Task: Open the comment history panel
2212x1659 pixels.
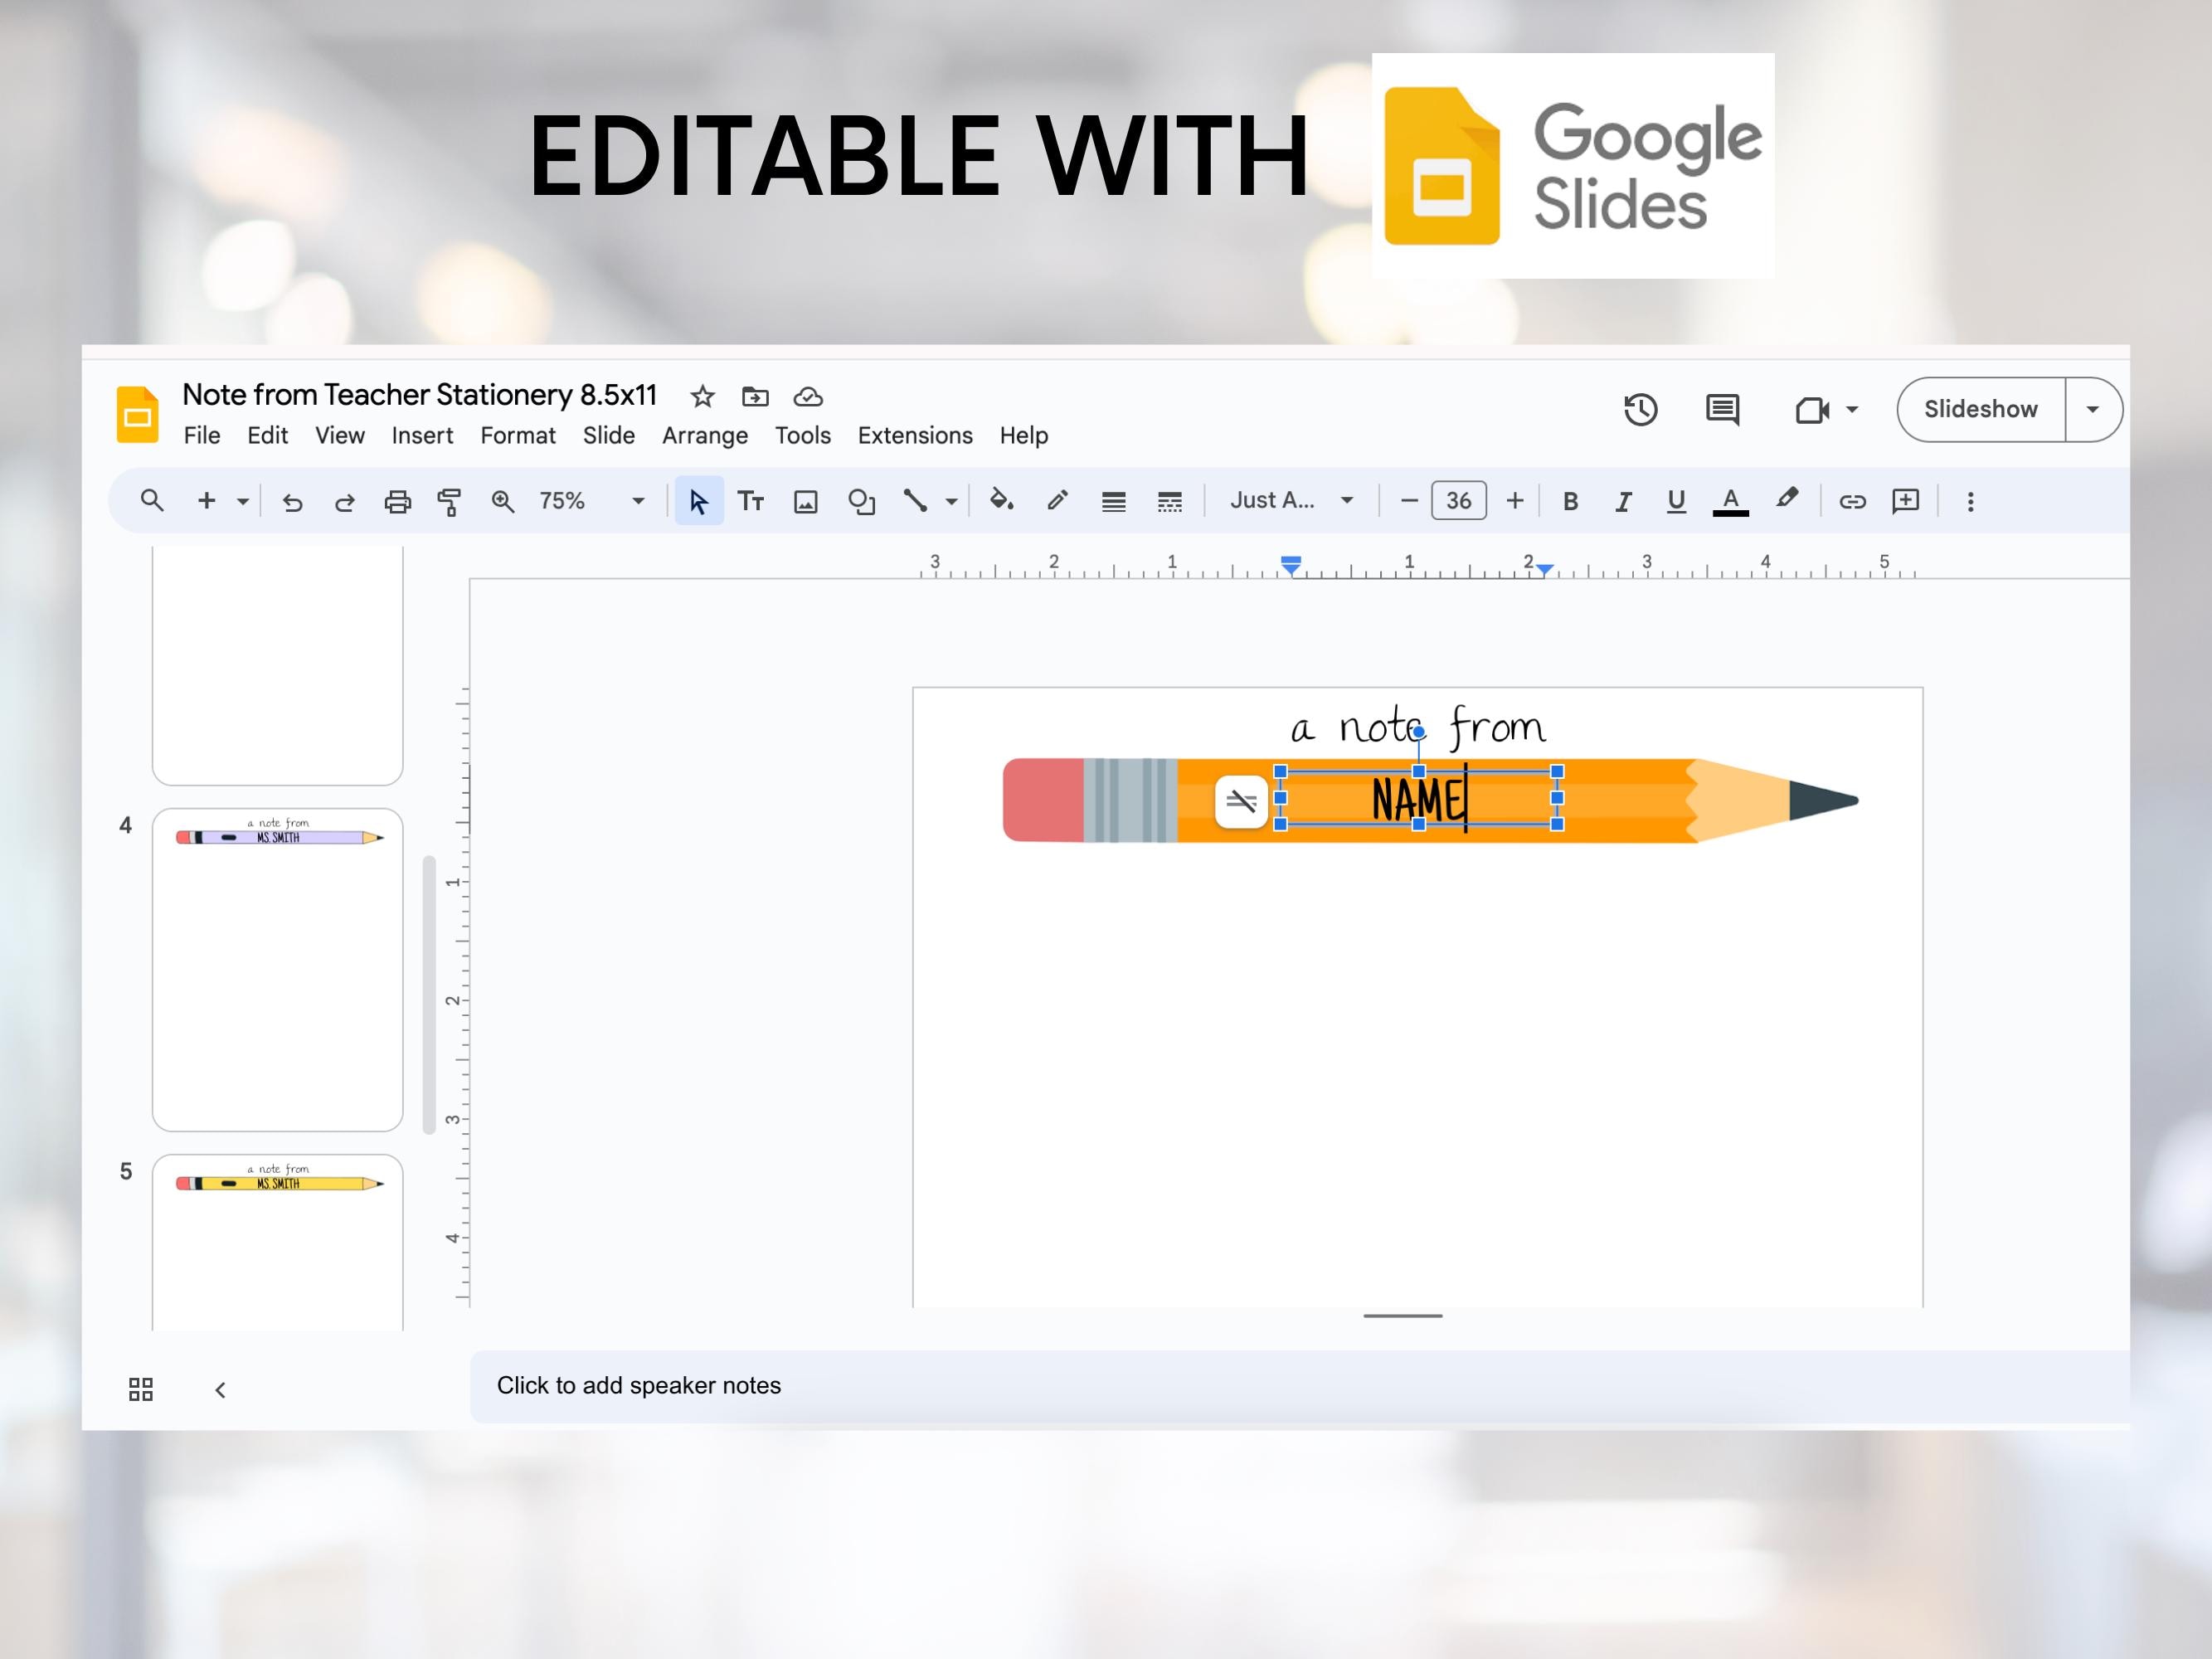Action: point(1722,409)
